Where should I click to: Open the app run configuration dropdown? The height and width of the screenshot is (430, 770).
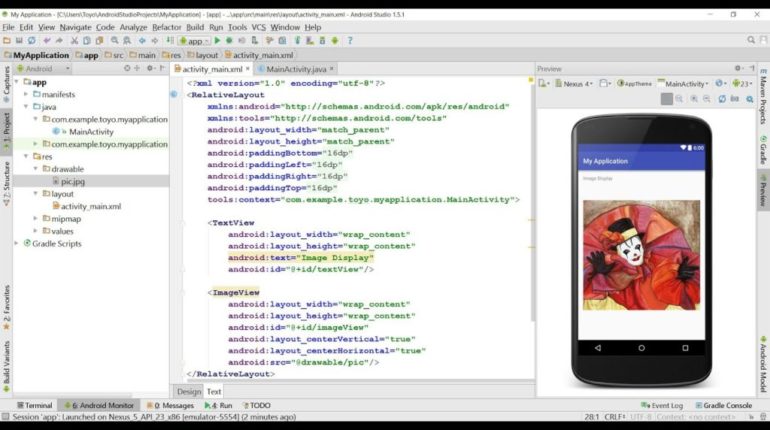click(194, 41)
